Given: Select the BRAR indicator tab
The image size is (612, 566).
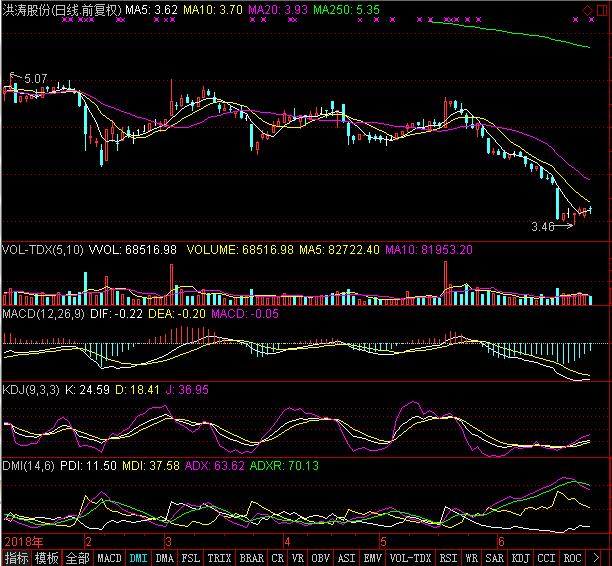Looking at the screenshot, I should click(251, 558).
